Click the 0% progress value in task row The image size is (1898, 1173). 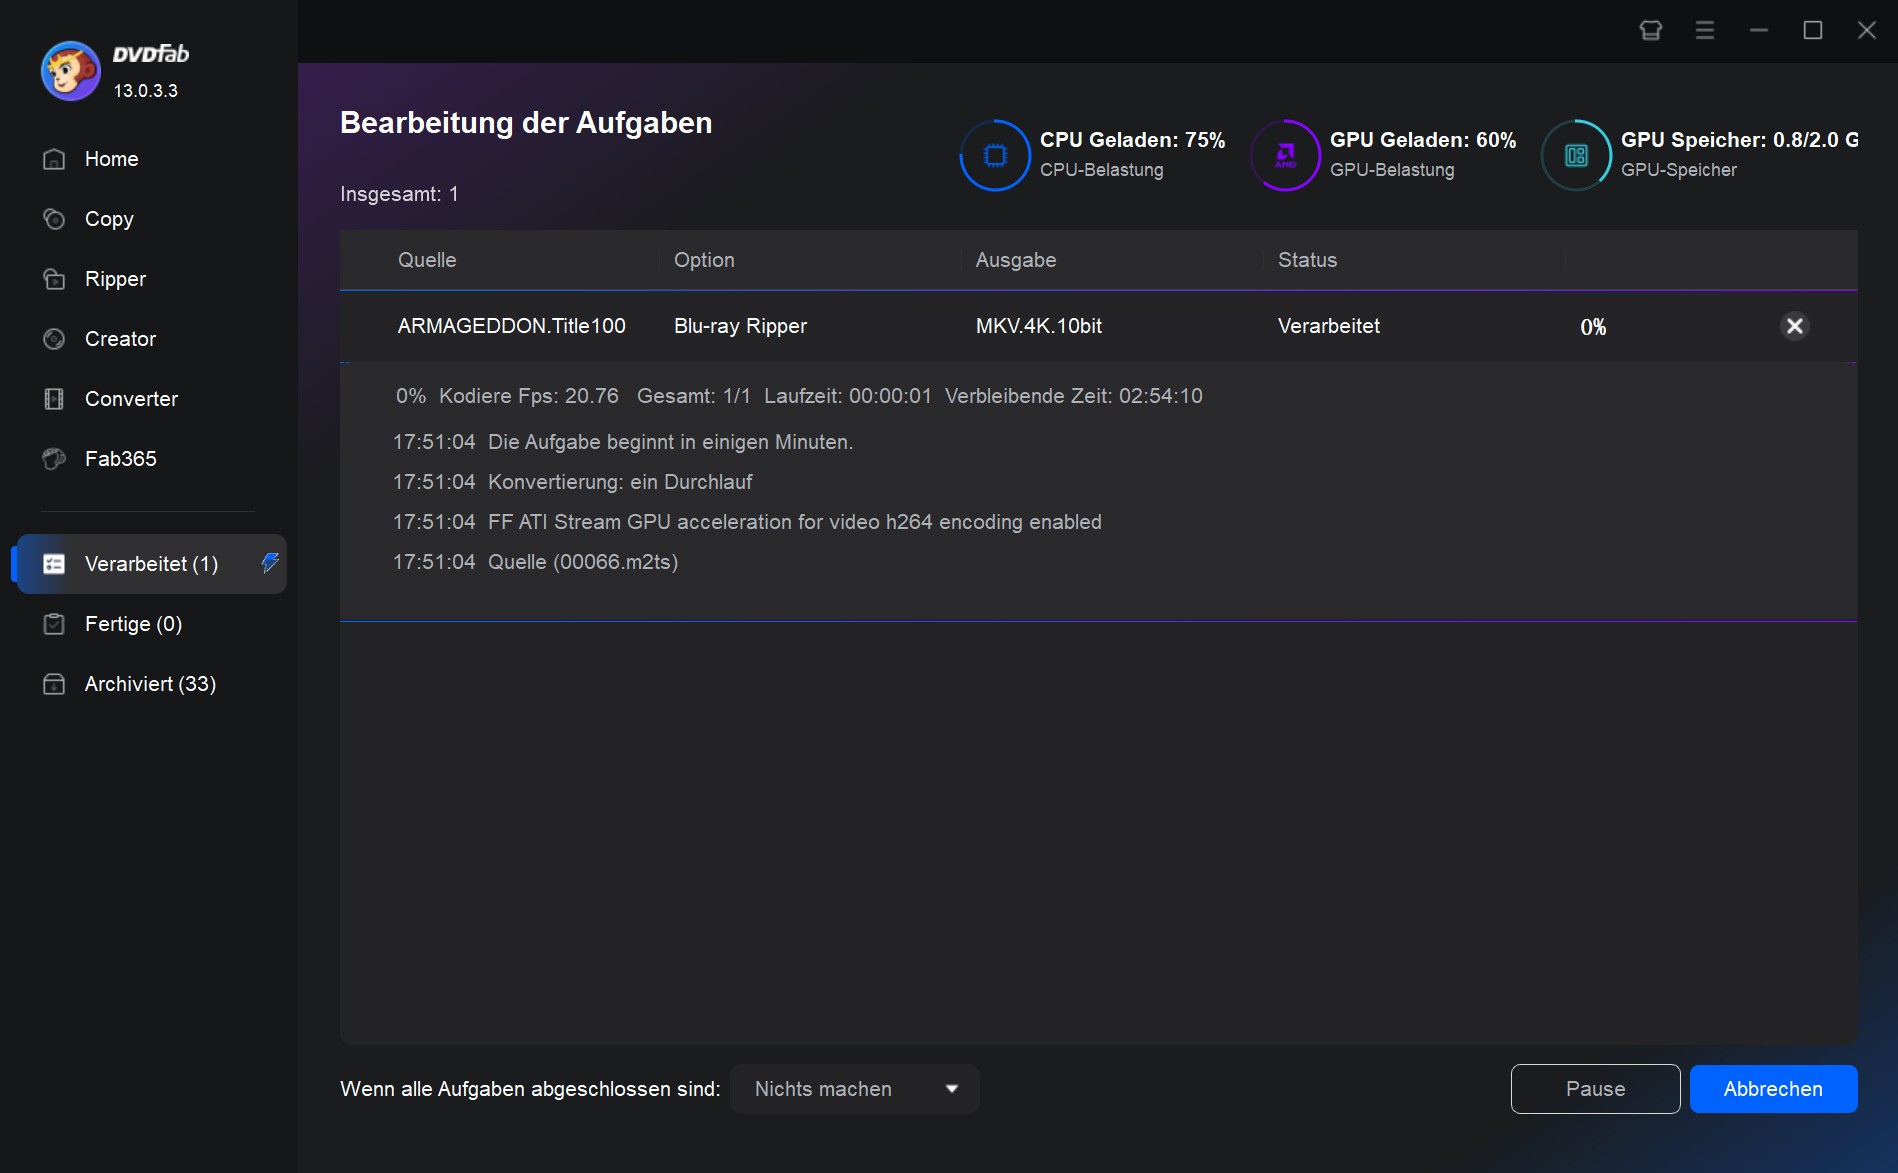point(1593,327)
